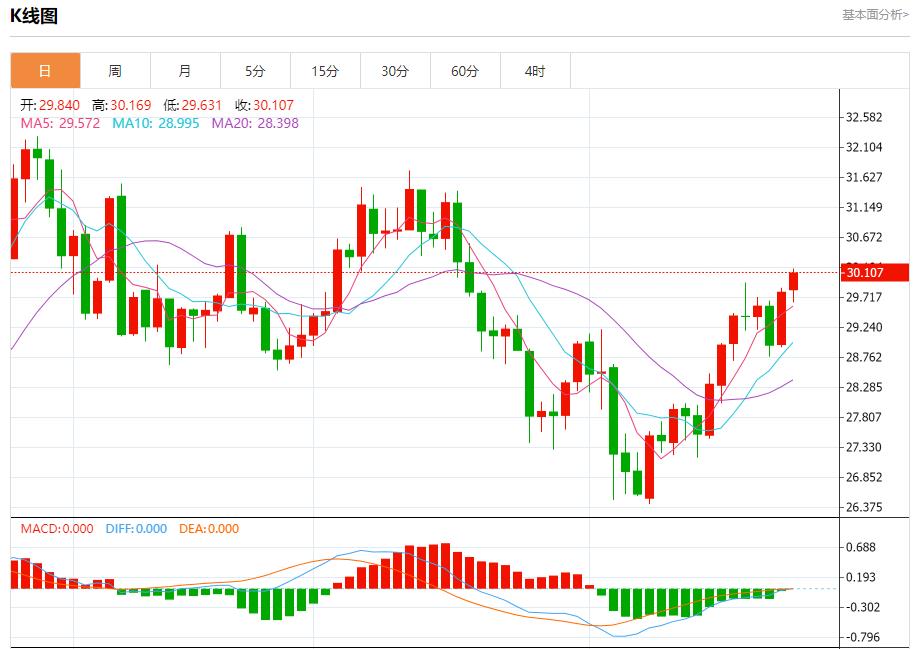Open the 5分 interval tab

[255, 71]
